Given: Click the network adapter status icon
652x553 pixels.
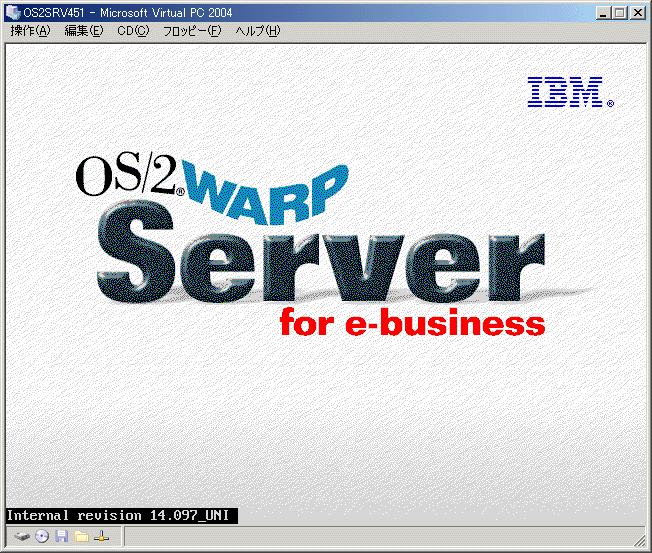Looking at the screenshot, I should [x=101, y=536].
